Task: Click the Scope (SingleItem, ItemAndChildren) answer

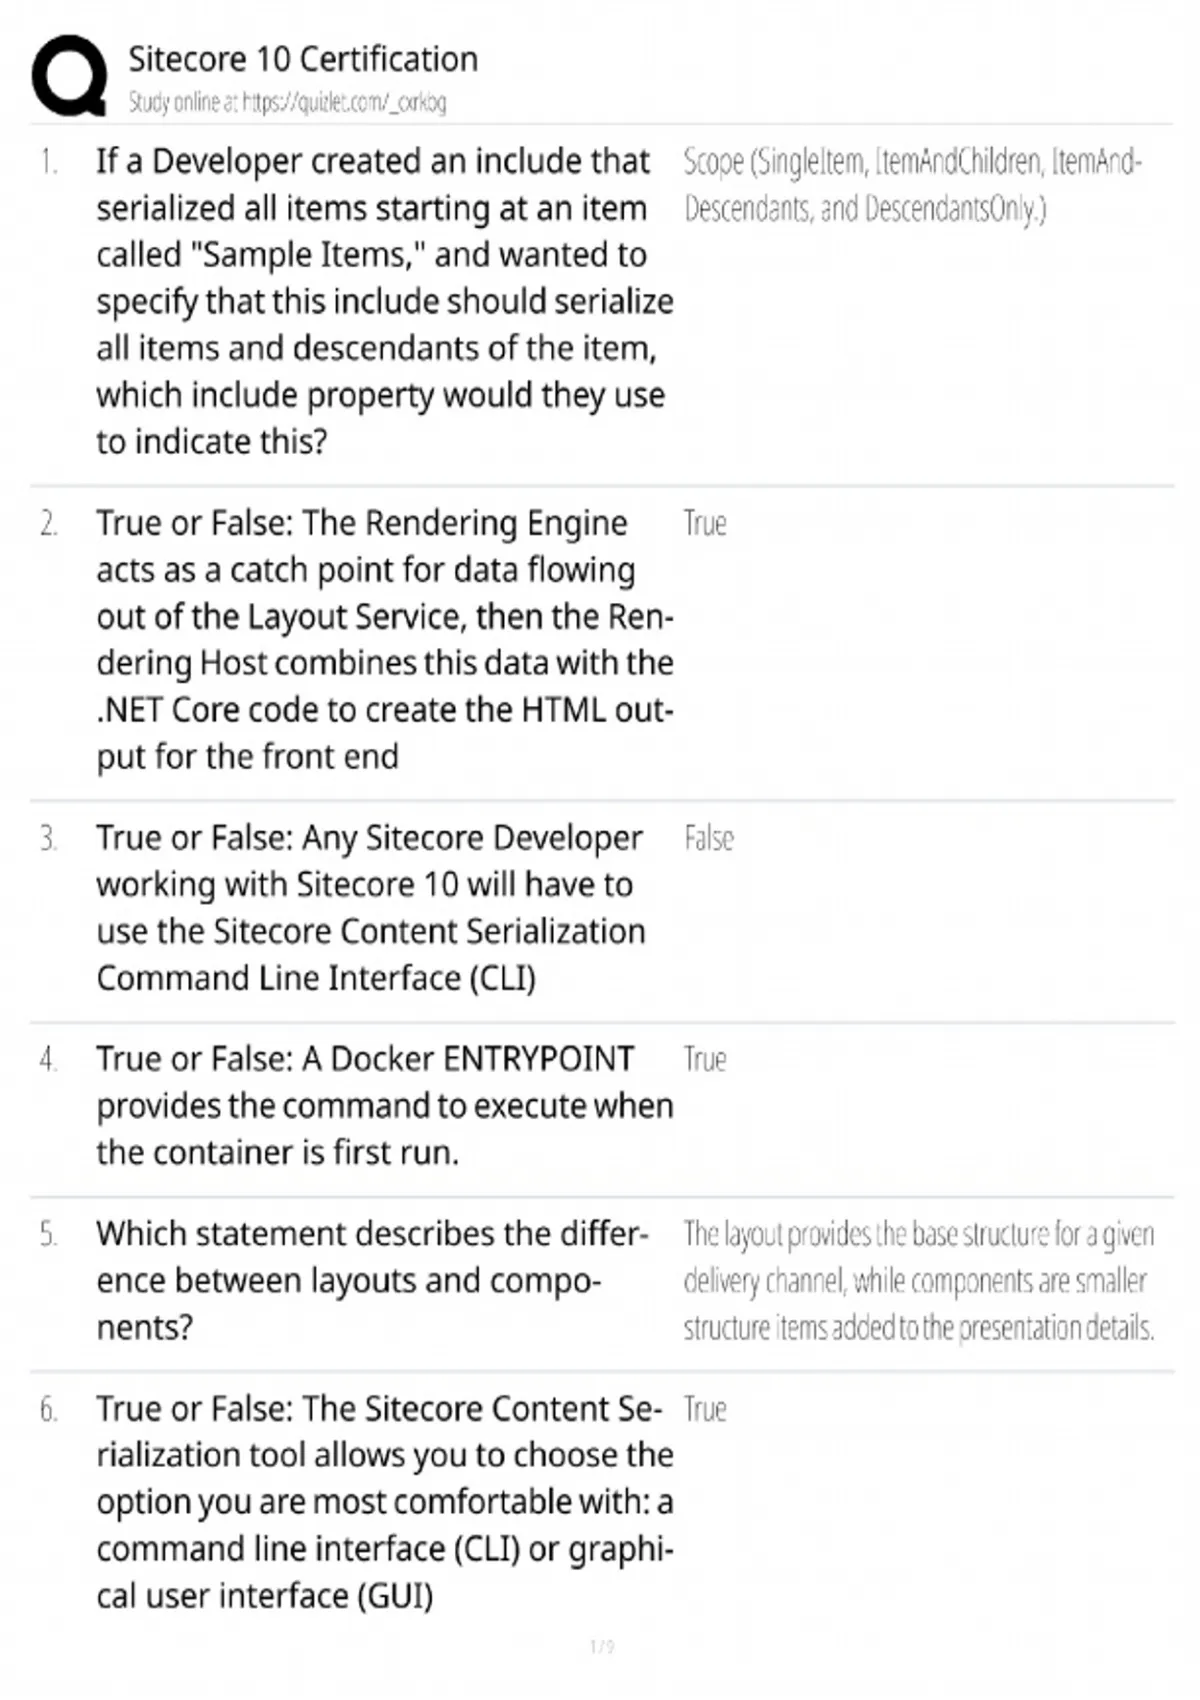Action: click(911, 185)
